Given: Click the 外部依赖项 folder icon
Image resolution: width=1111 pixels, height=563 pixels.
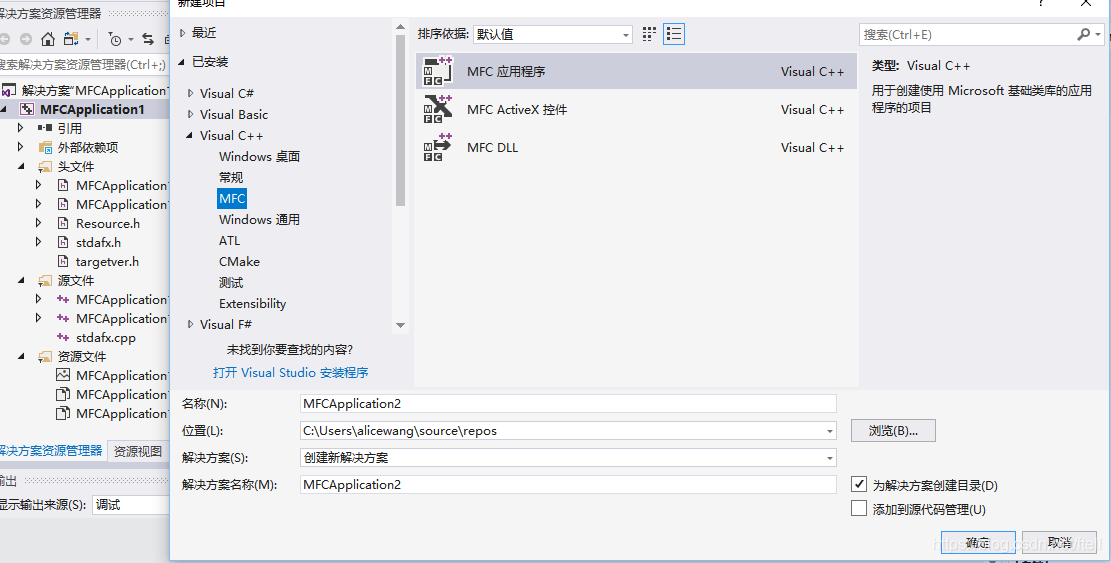Looking at the screenshot, I should (x=45, y=147).
